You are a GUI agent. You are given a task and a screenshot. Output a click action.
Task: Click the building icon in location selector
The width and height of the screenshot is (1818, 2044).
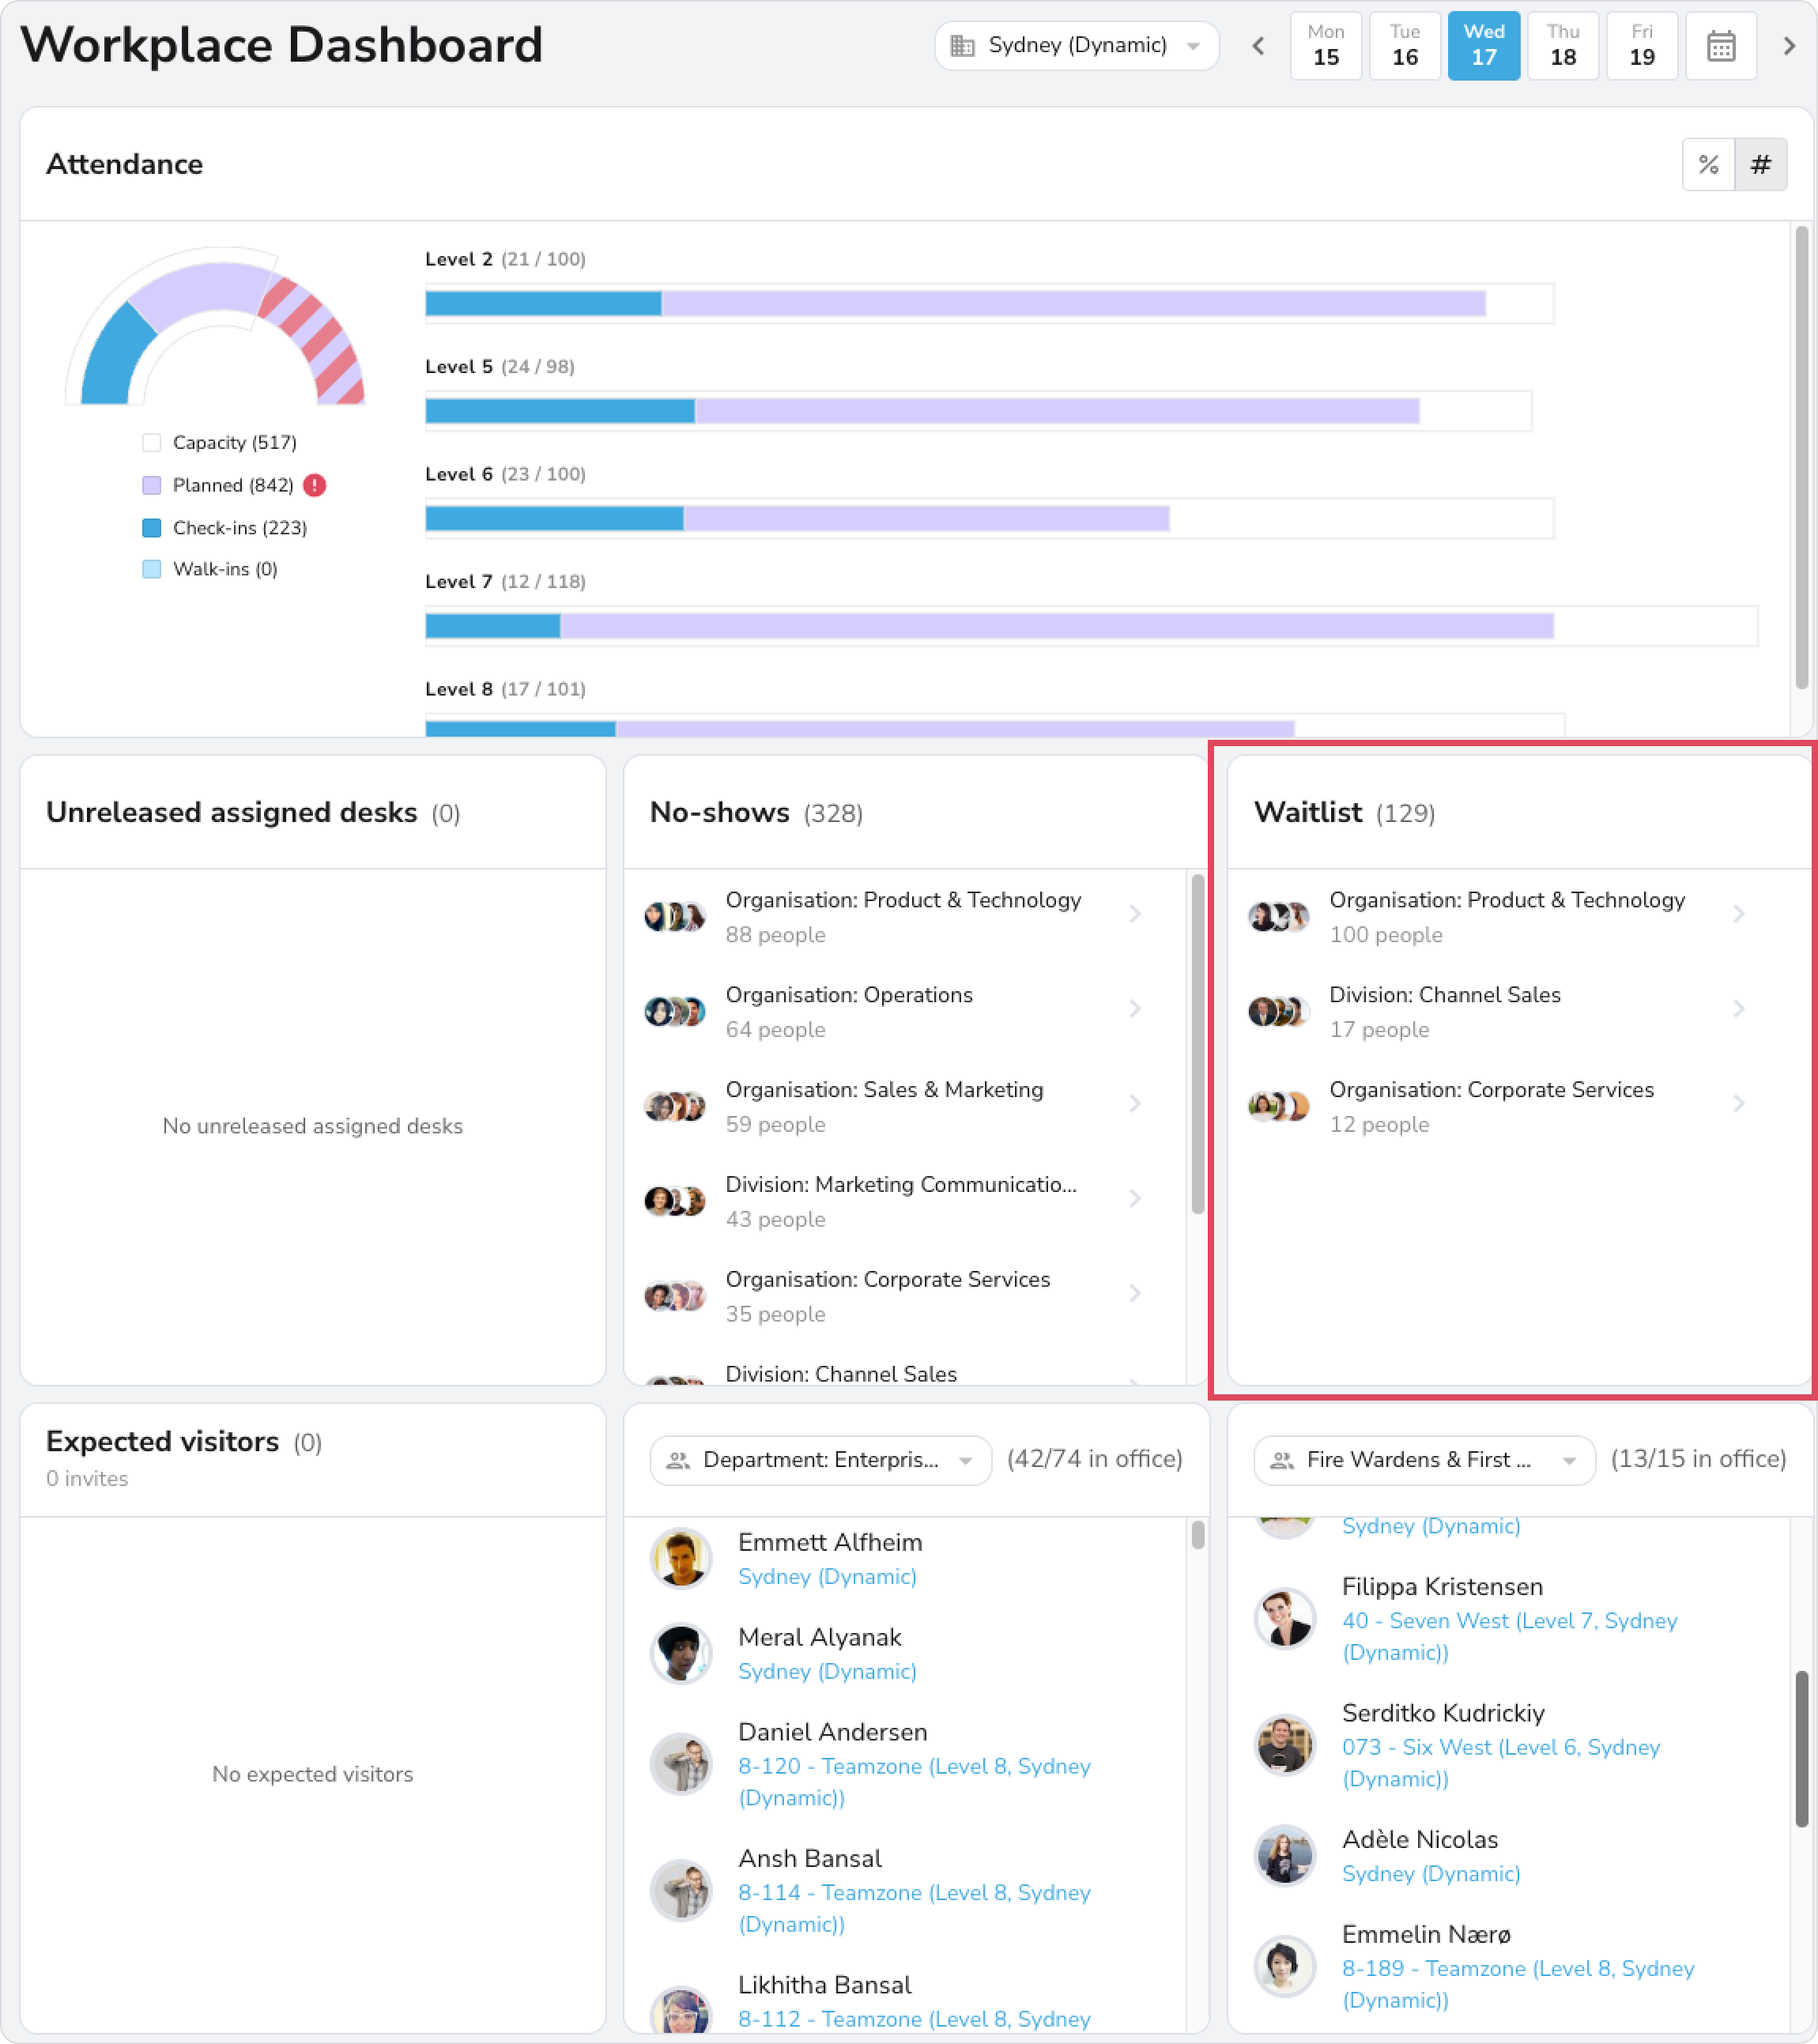pyautogui.click(x=962, y=46)
